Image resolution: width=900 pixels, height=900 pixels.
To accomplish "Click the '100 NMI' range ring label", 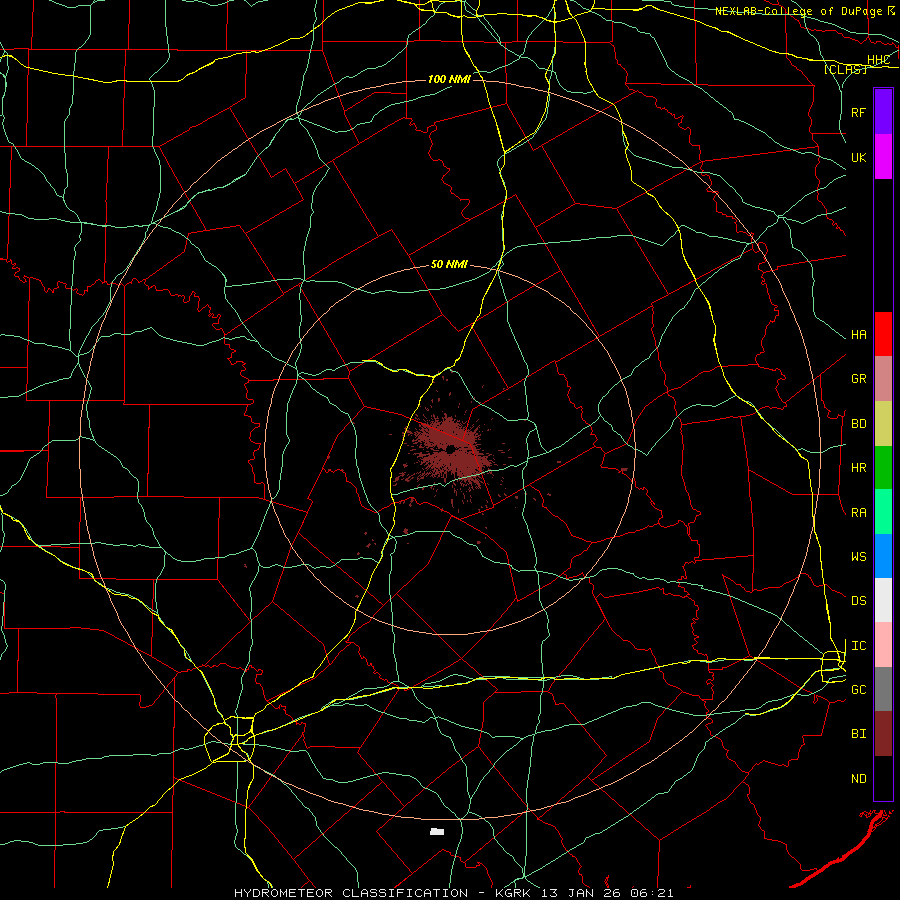I will [x=449, y=79].
